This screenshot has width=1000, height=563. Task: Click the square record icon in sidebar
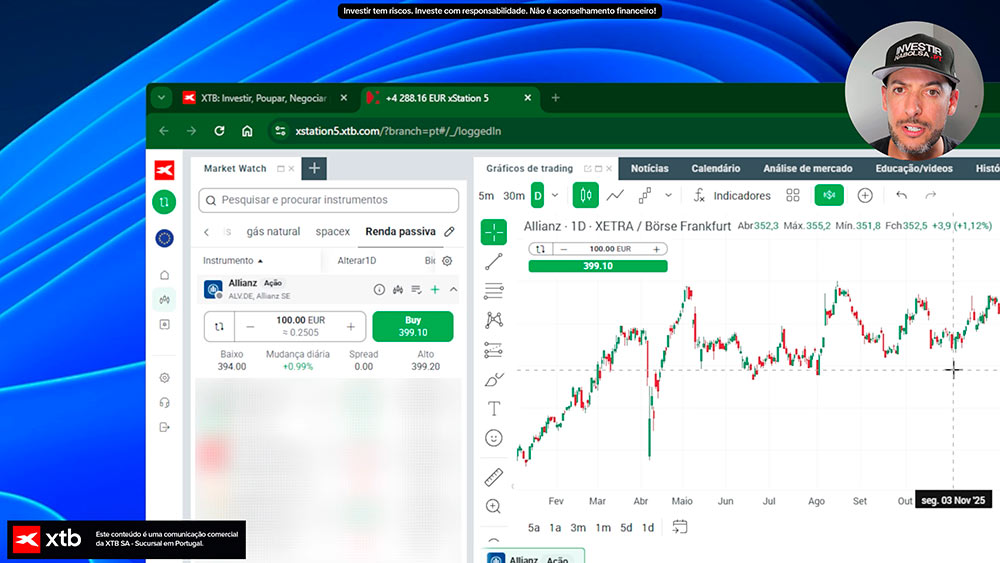[x=165, y=325]
